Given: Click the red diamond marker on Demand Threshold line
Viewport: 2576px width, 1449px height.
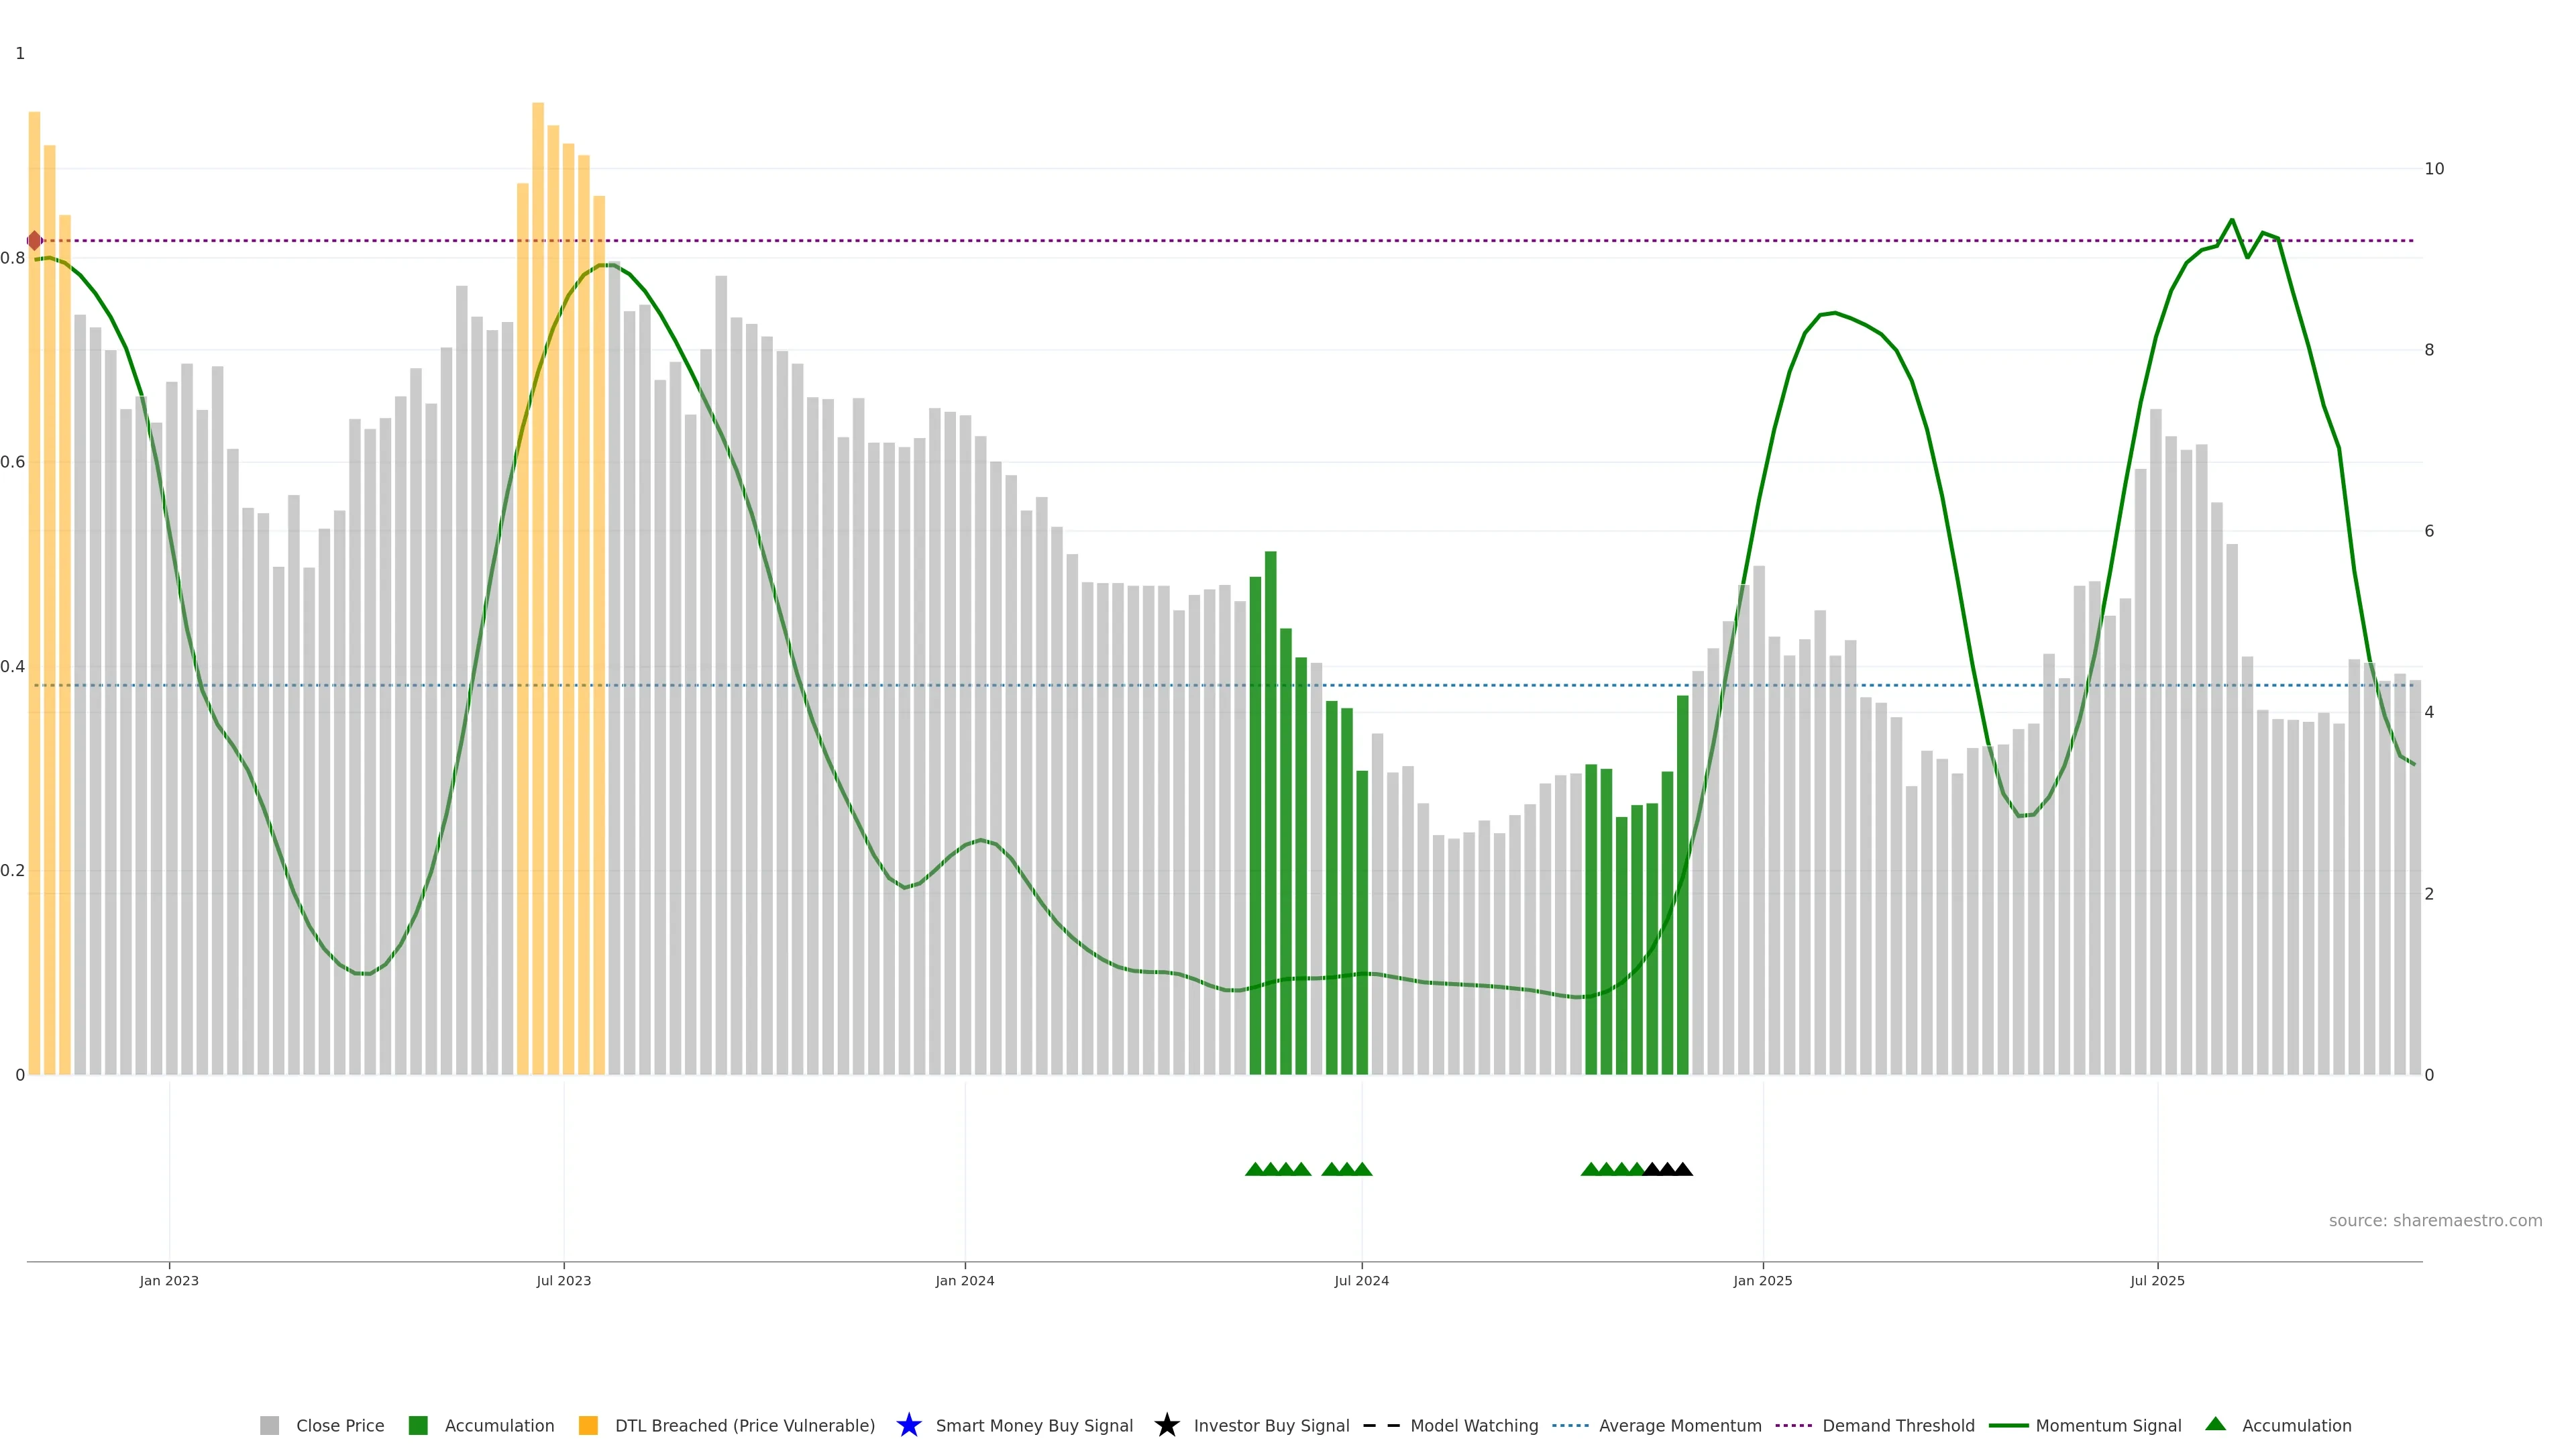Looking at the screenshot, I should (x=35, y=241).
